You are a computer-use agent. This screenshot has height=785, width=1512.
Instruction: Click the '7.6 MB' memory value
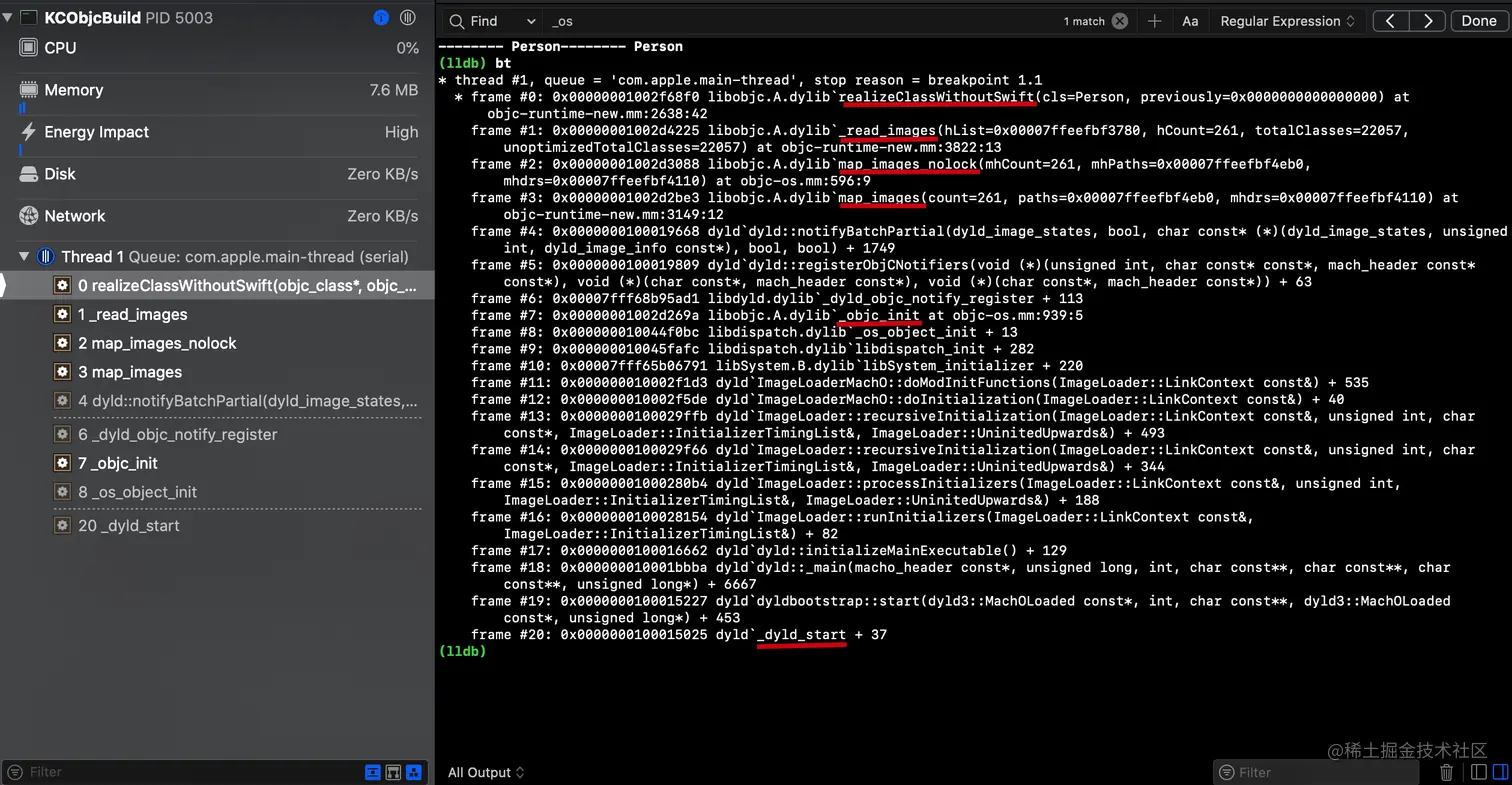pos(394,90)
